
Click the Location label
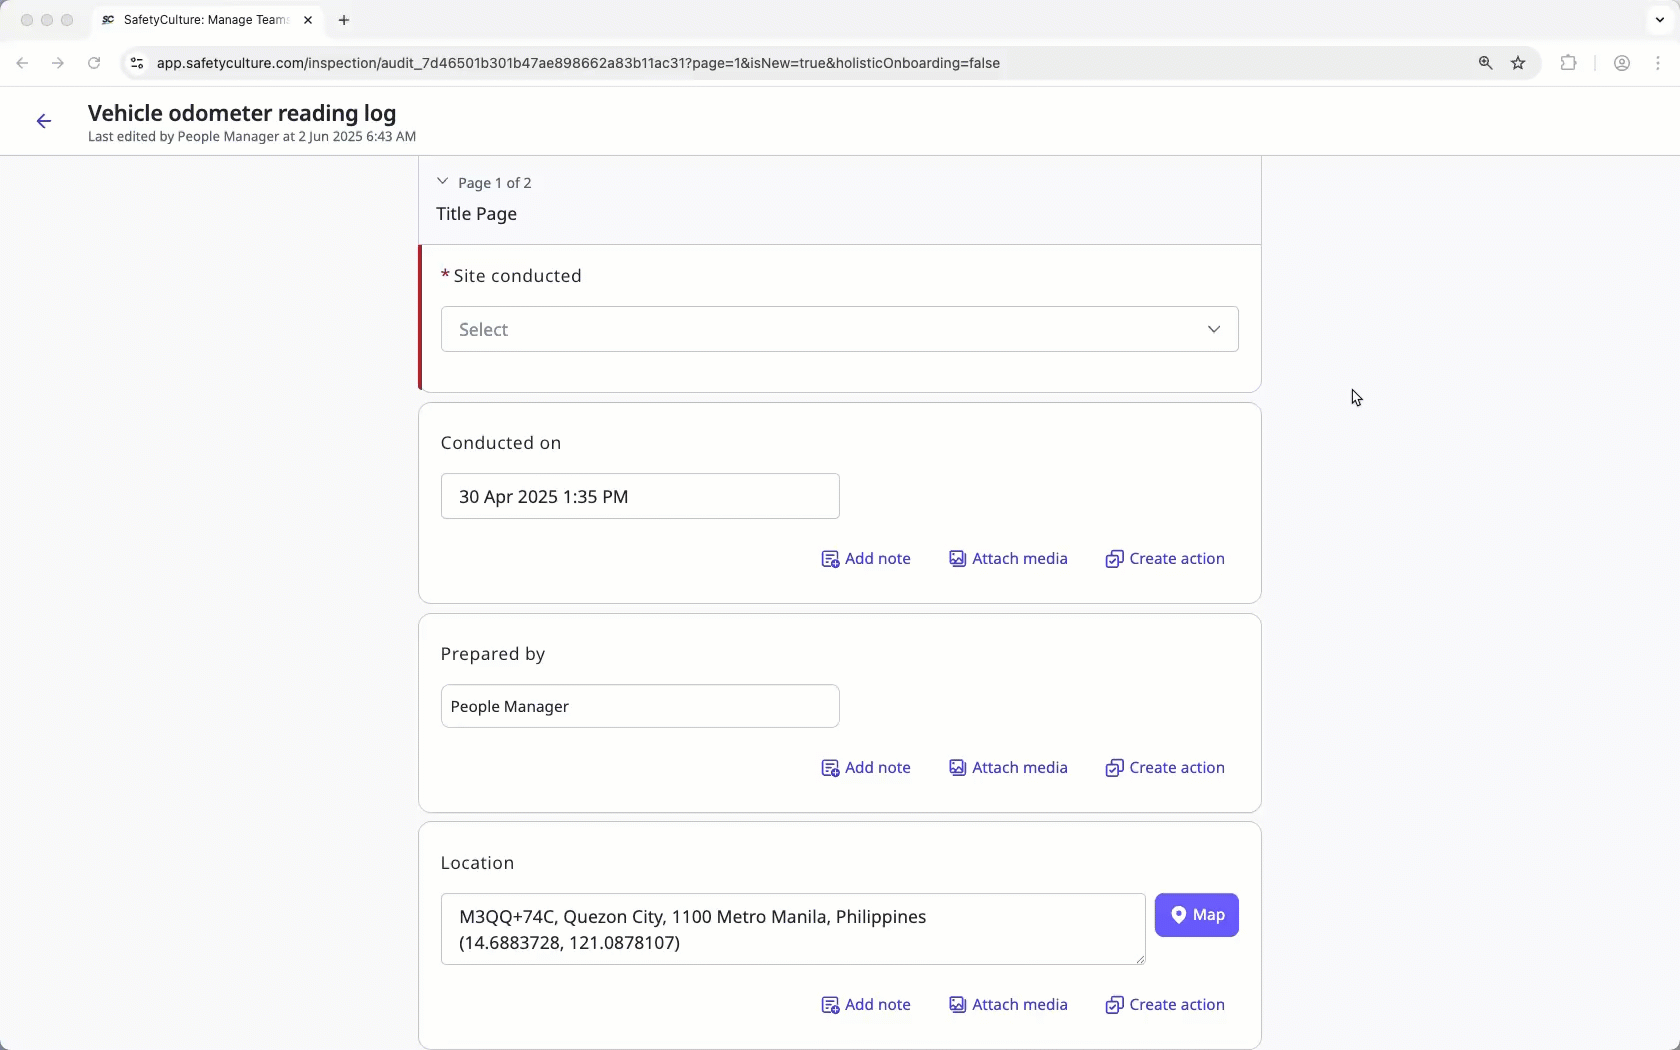pos(477,863)
